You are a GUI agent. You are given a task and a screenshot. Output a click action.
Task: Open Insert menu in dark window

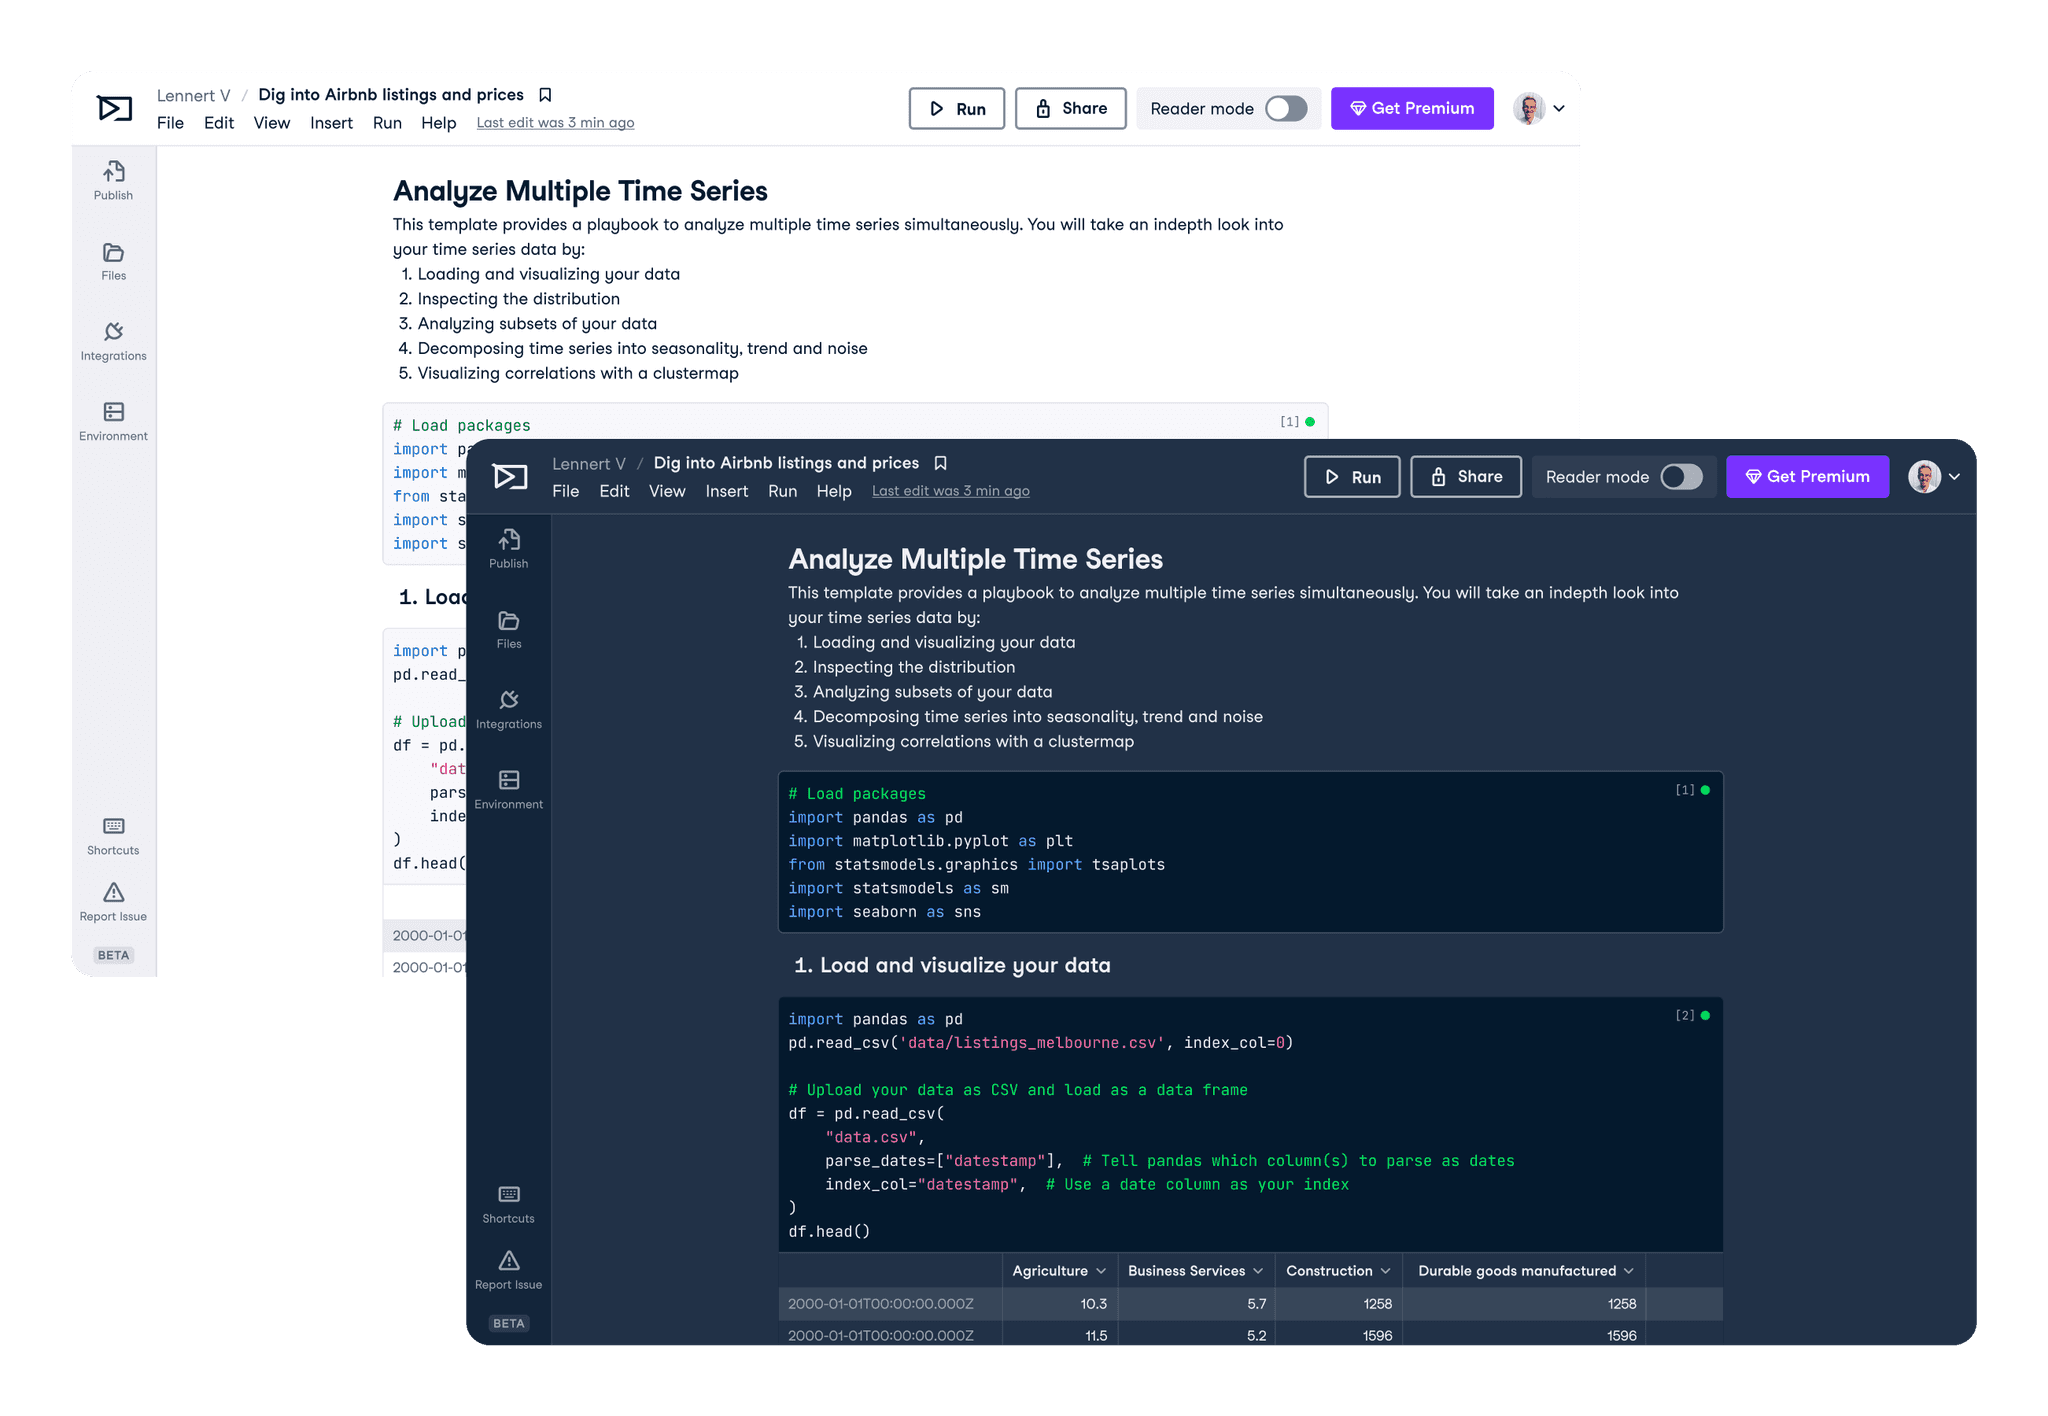[x=726, y=491]
